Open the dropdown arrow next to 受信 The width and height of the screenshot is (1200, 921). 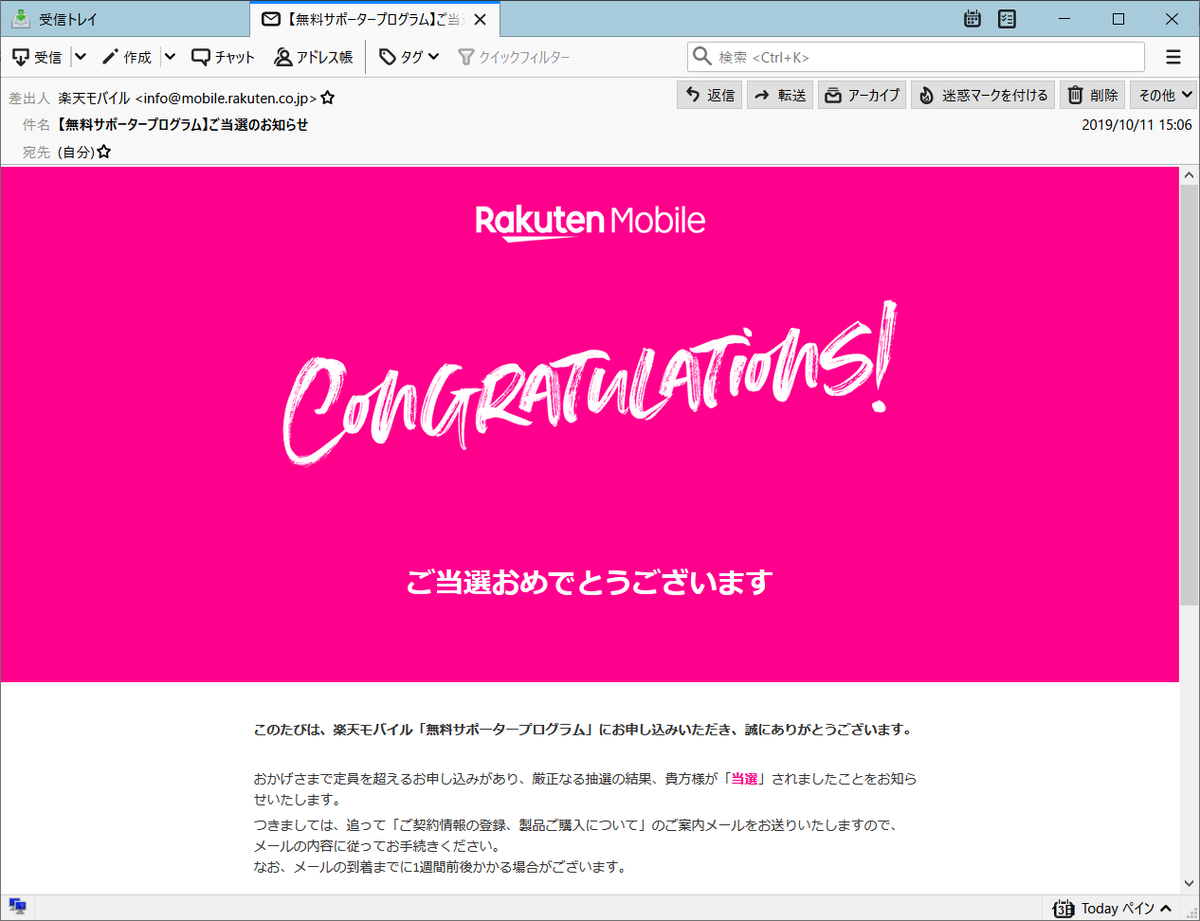(x=80, y=57)
